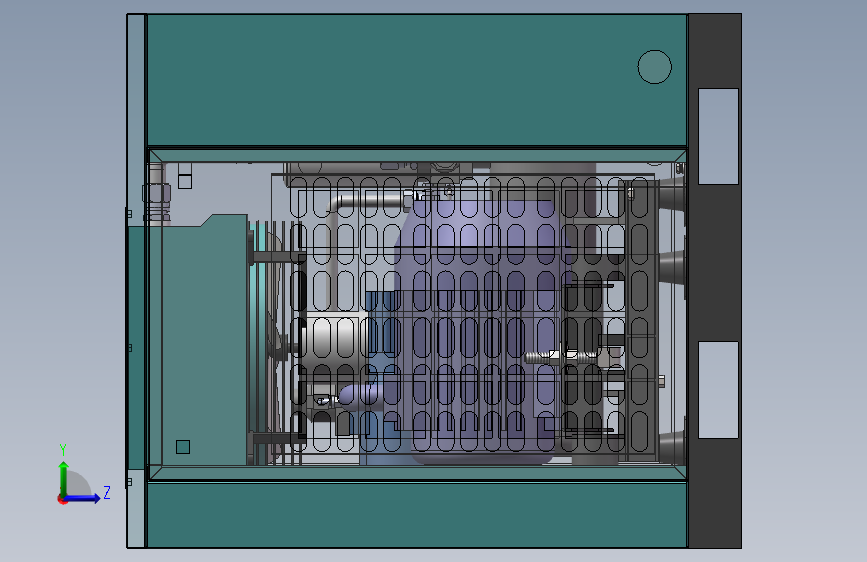Click the red X axis origin dot of the triad
The height and width of the screenshot is (562, 867).
62,499
